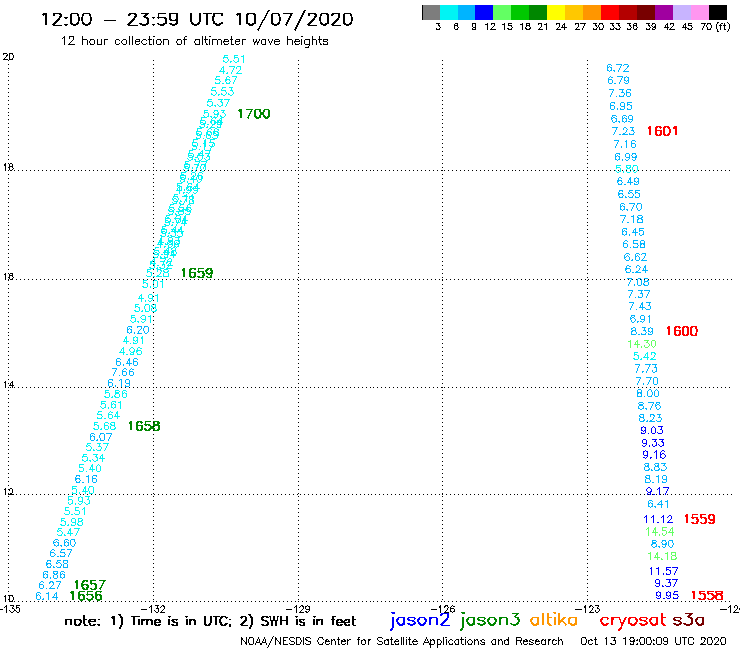This screenshot has height=650, width=740.
Task: Select the red 1600 time marker
Action: pos(681,331)
